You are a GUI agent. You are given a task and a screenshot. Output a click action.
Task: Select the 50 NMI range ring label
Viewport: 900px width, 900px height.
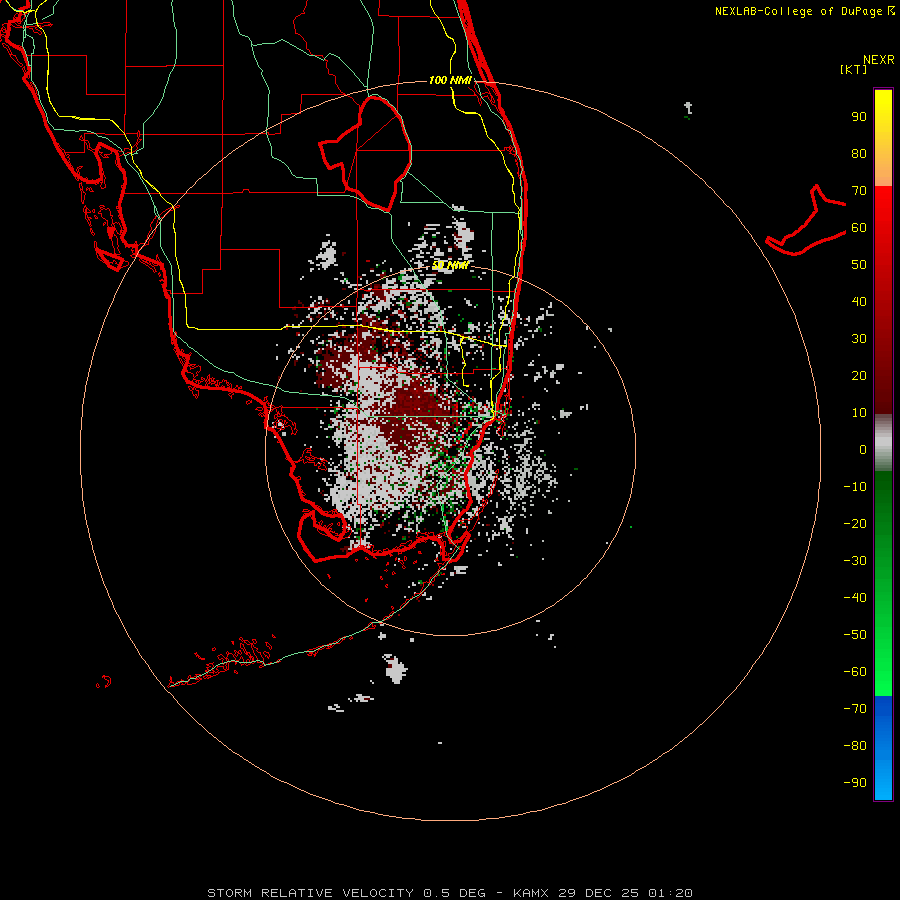(450, 265)
